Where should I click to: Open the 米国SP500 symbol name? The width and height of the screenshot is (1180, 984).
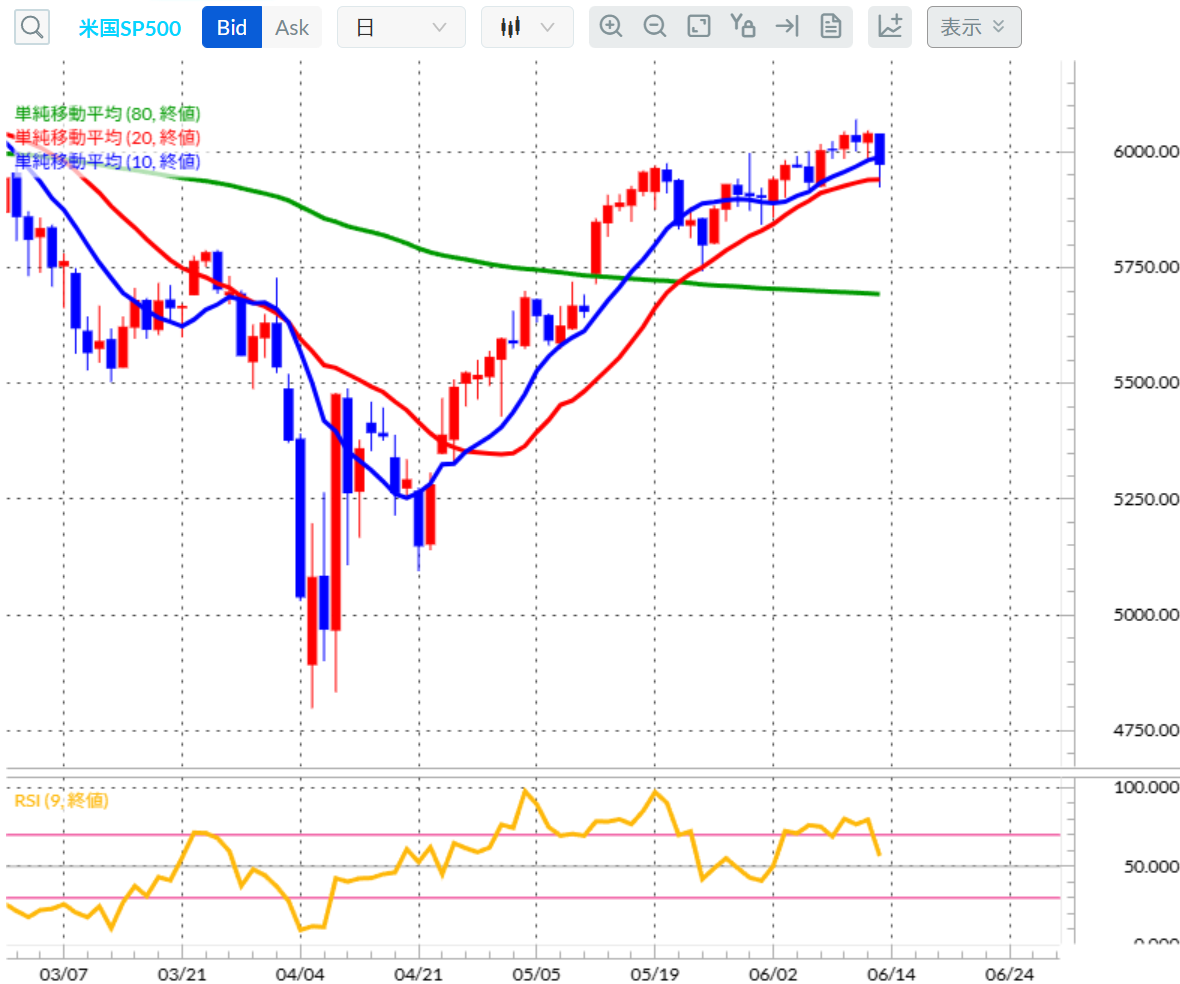coord(129,28)
